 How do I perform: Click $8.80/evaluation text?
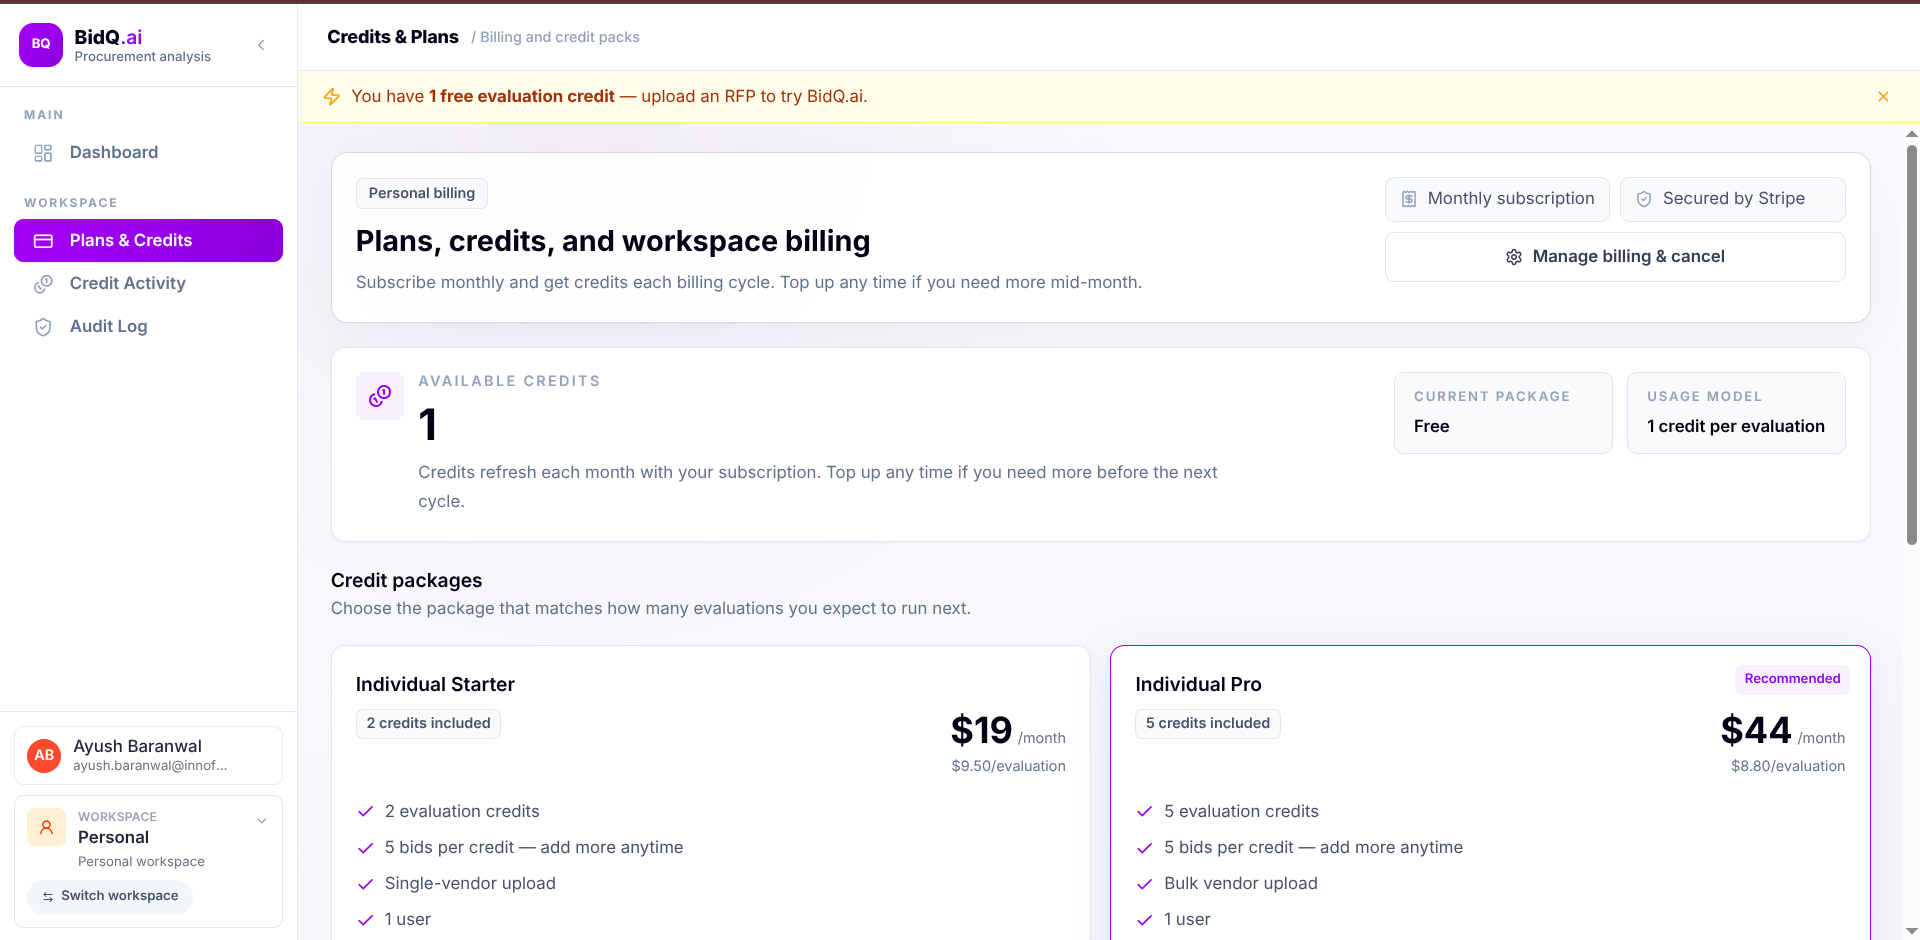pos(1788,767)
